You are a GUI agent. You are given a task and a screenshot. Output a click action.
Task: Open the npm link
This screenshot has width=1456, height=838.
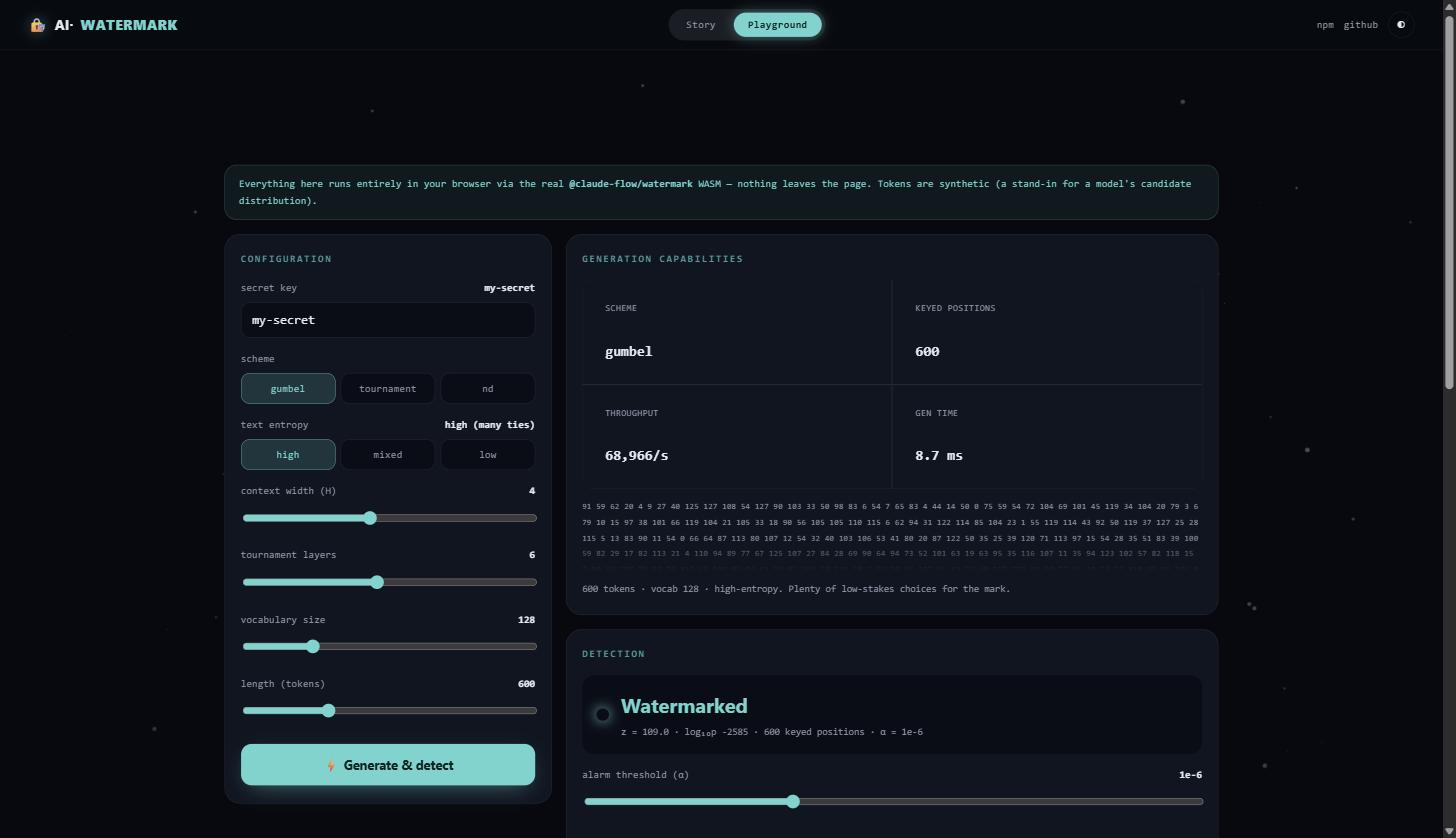(1325, 25)
